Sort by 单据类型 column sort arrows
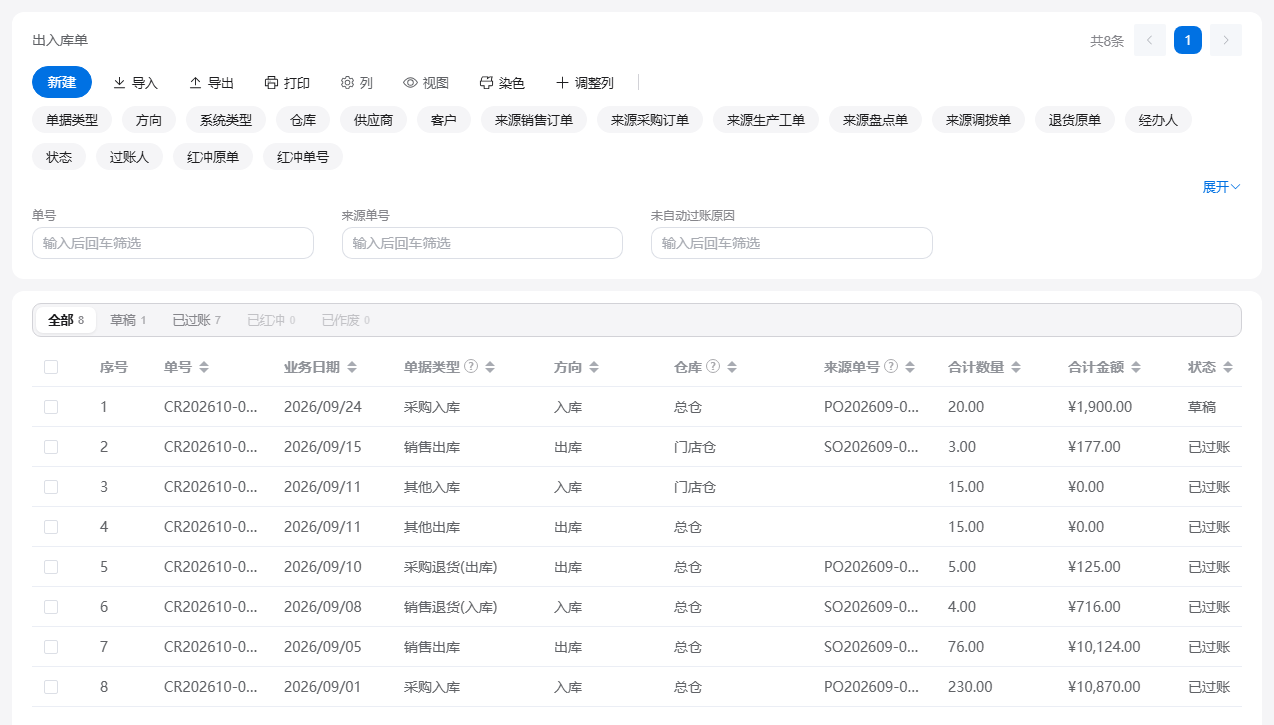Image resolution: width=1274 pixels, height=725 pixels. pos(490,367)
